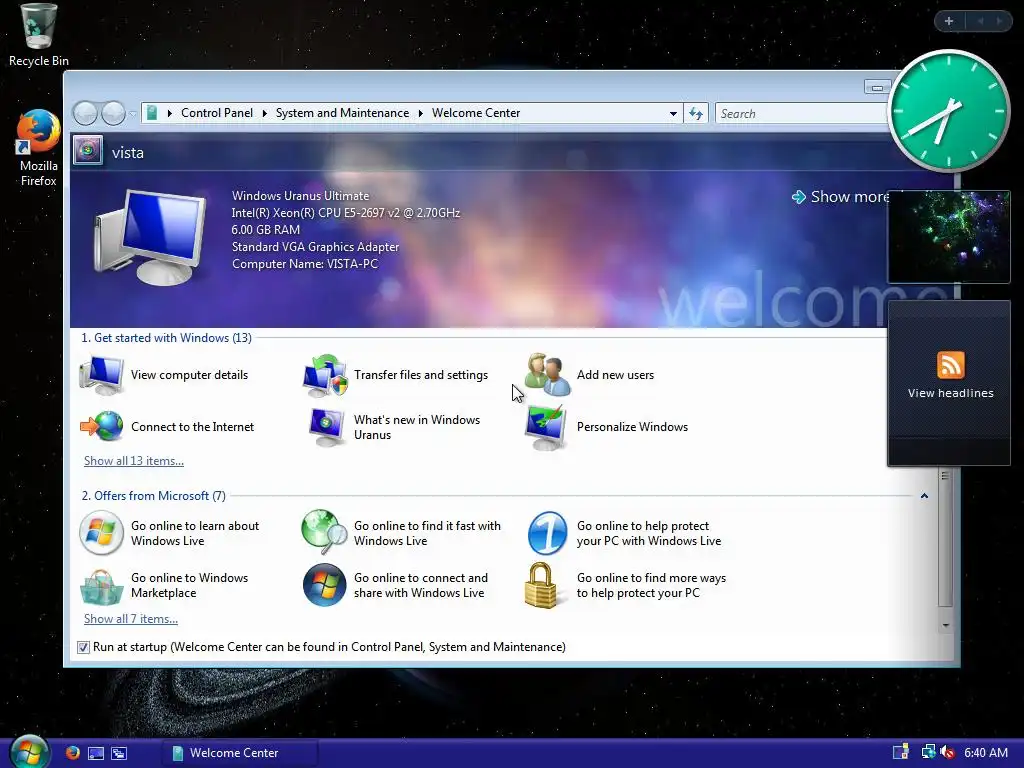The width and height of the screenshot is (1024, 768).
Task: Click the vista user account picture
Action: coord(88,151)
